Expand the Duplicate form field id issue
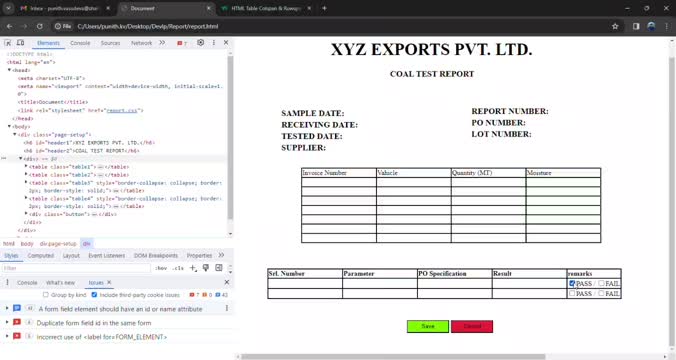 [x=6, y=322]
